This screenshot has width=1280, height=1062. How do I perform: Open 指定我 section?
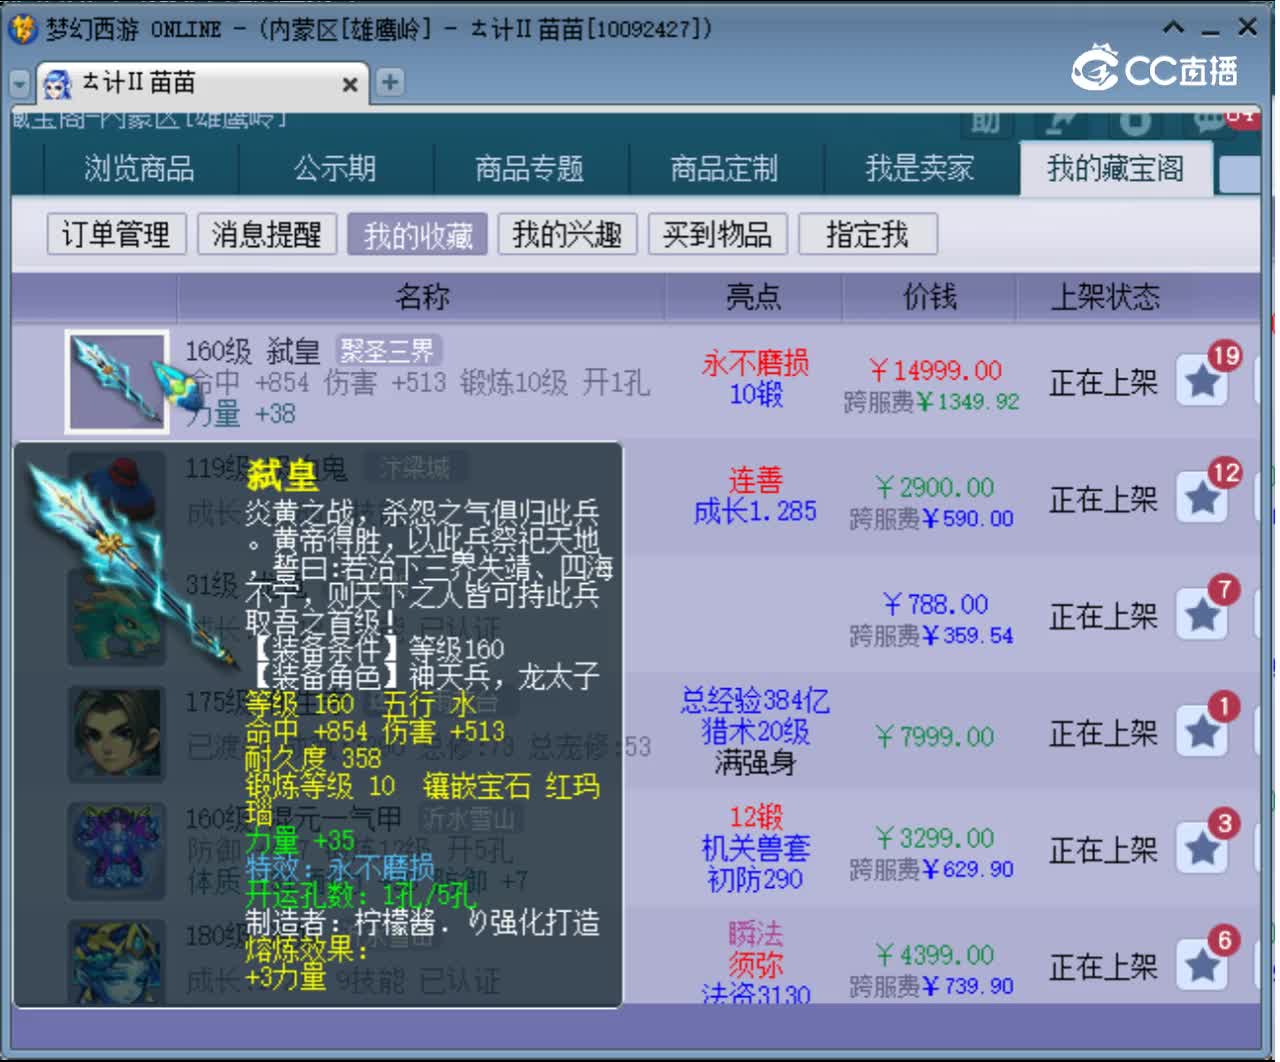(867, 235)
